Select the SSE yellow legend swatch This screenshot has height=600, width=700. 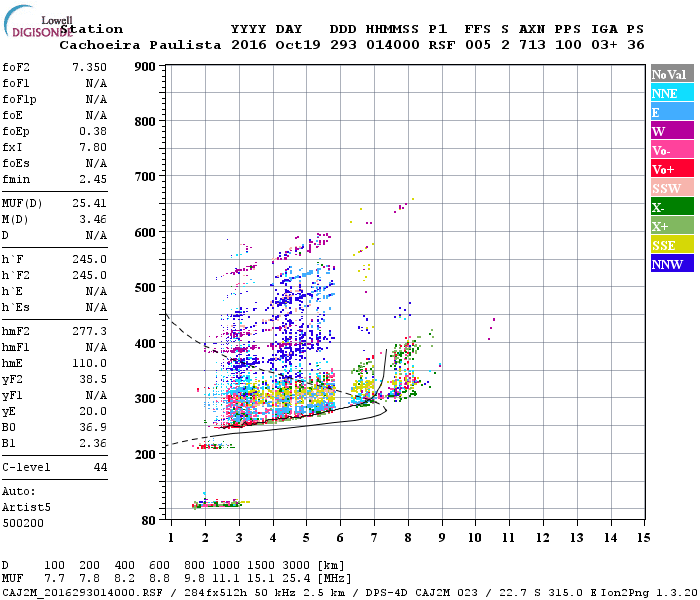[x=672, y=245]
